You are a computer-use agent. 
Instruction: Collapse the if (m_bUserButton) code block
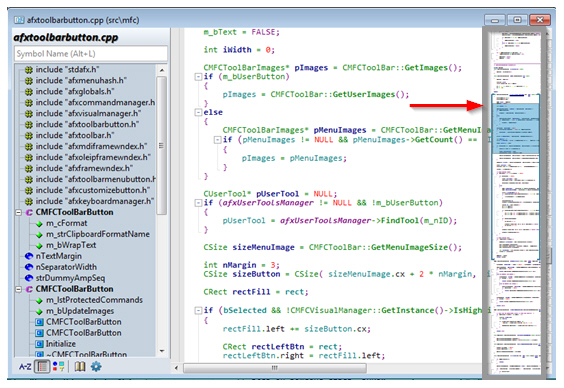tap(198, 77)
